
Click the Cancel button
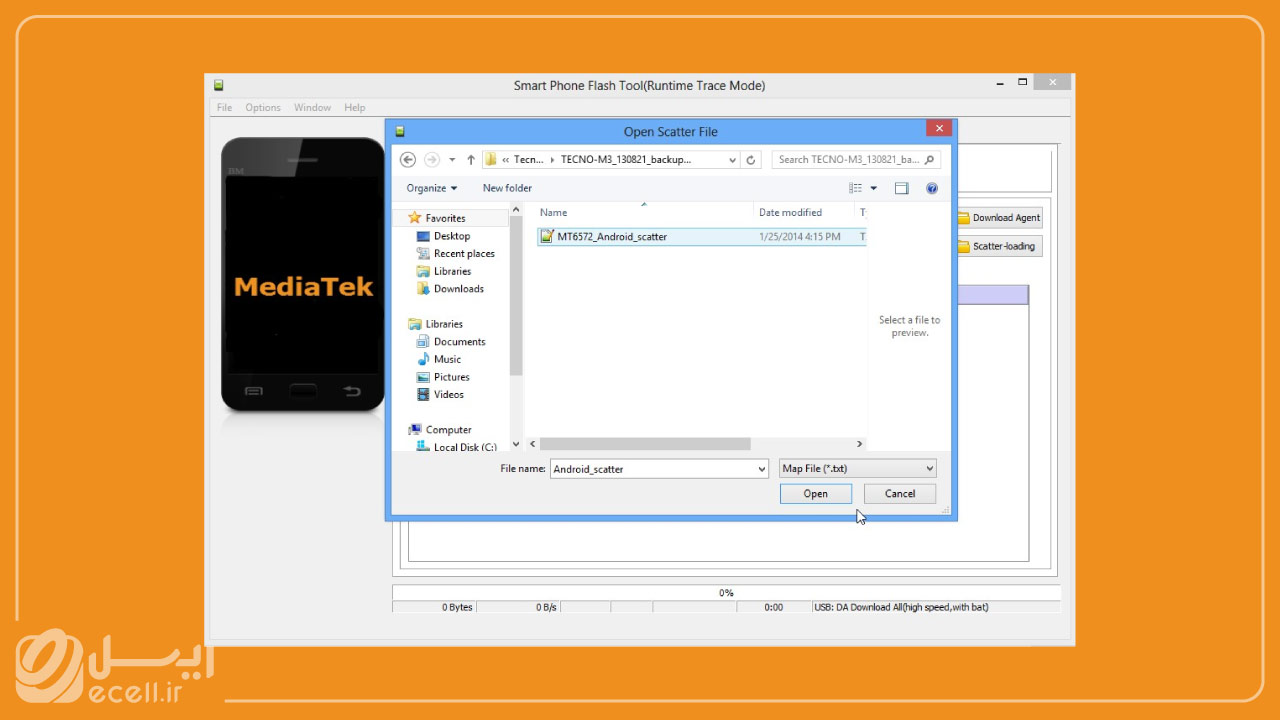click(899, 493)
